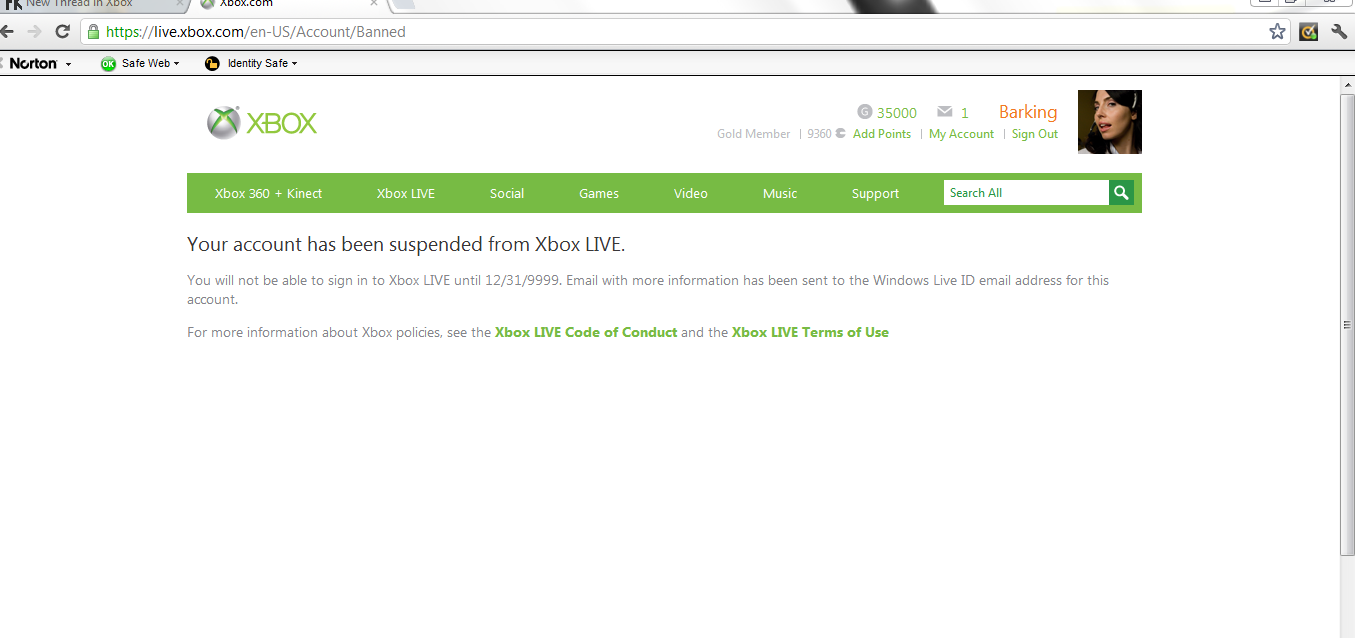Click the Norton extension icon beside the star
1355x638 pixels.
click(x=1308, y=31)
